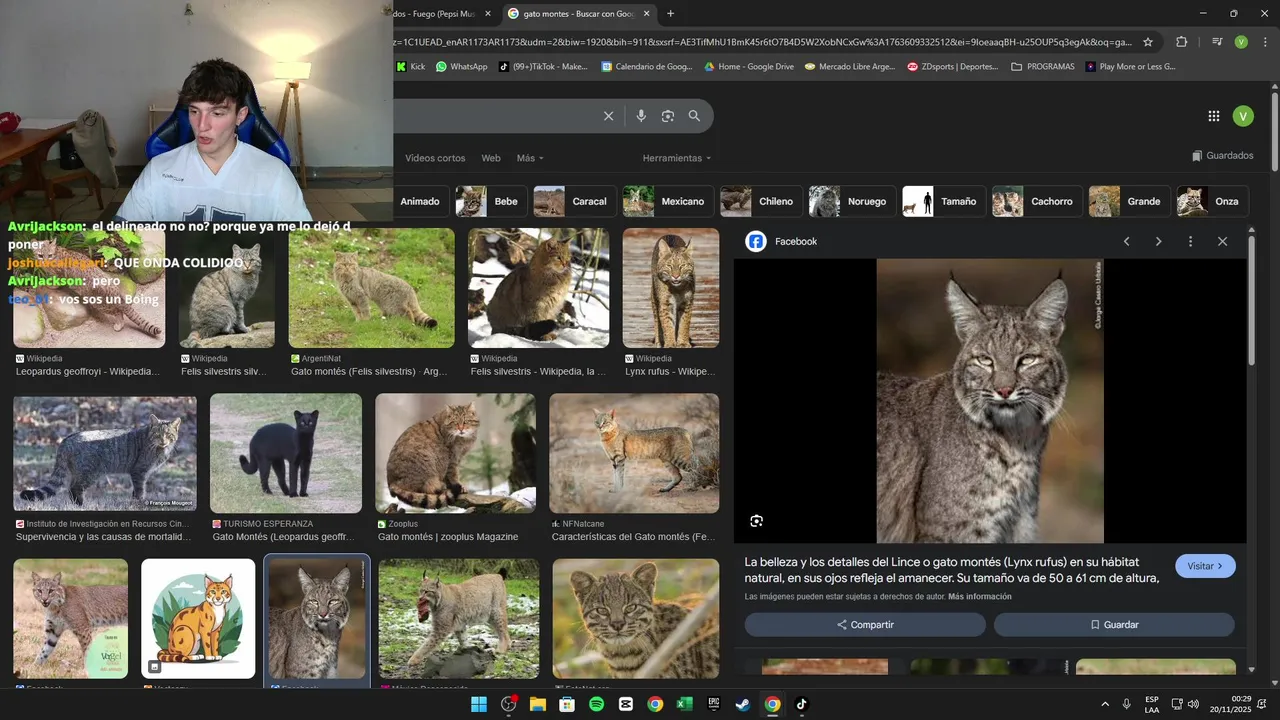Open the Google account avatar on the page
The height and width of the screenshot is (720, 1280).
(x=1243, y=116)
